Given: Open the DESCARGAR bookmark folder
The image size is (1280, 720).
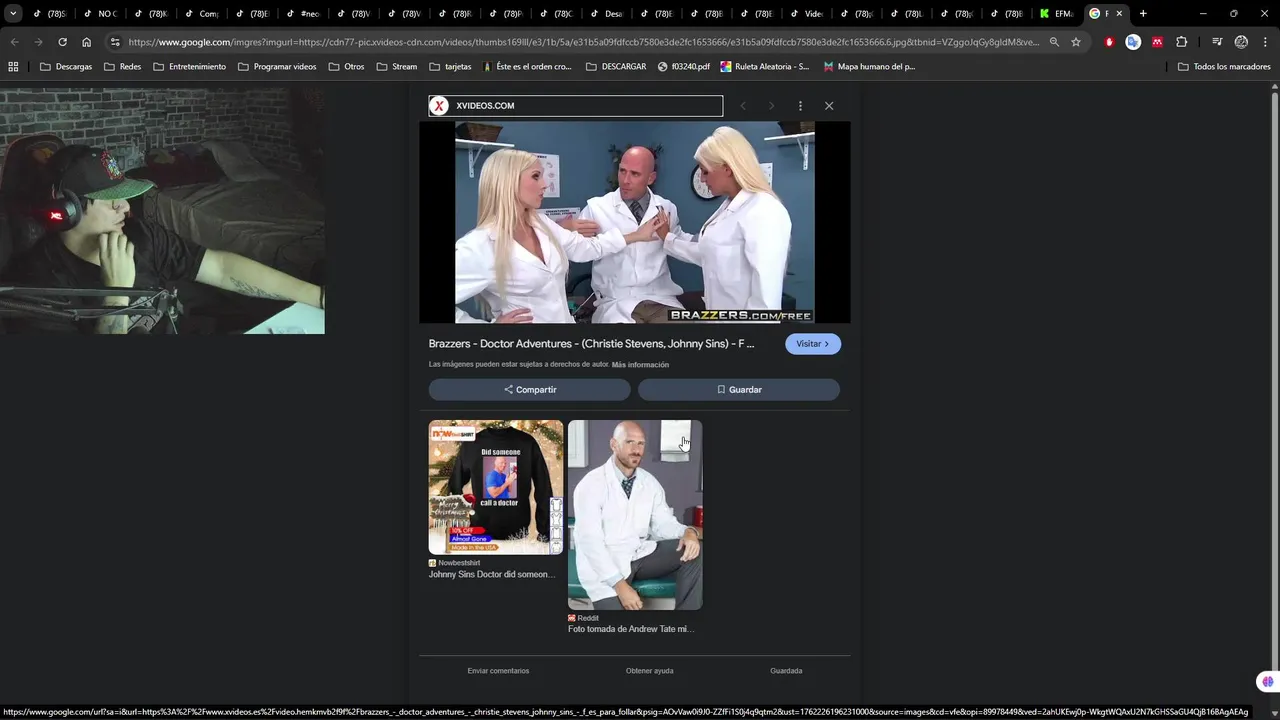Looking at the screenshot, I should 616,66.
